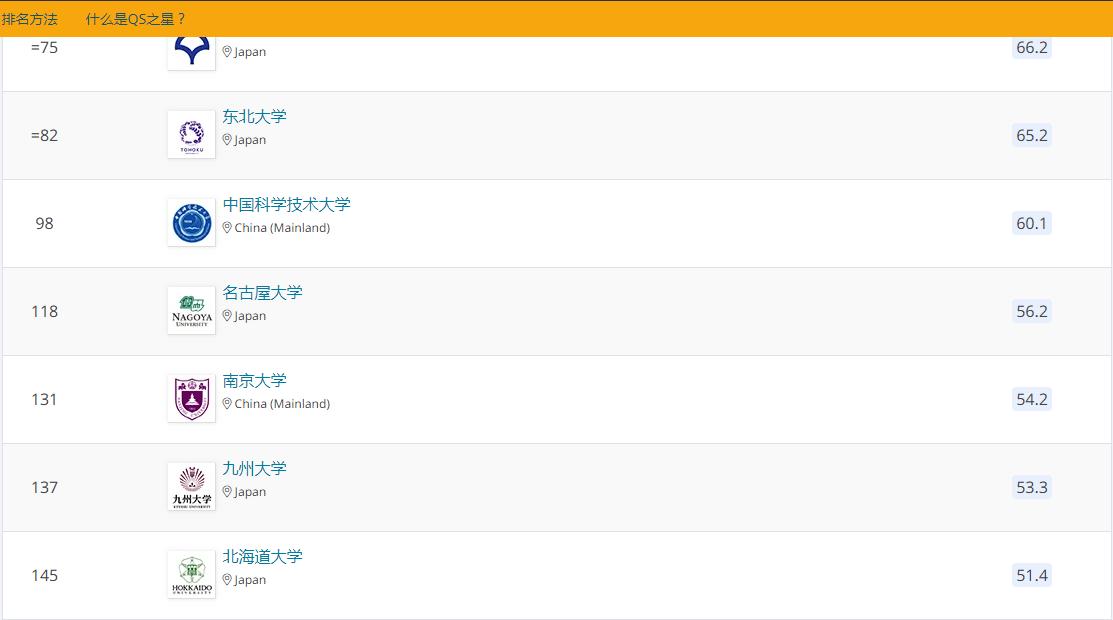Screen dimensions: 1113x620
Task: Click the rank number 137
Action: pos(44,488)
